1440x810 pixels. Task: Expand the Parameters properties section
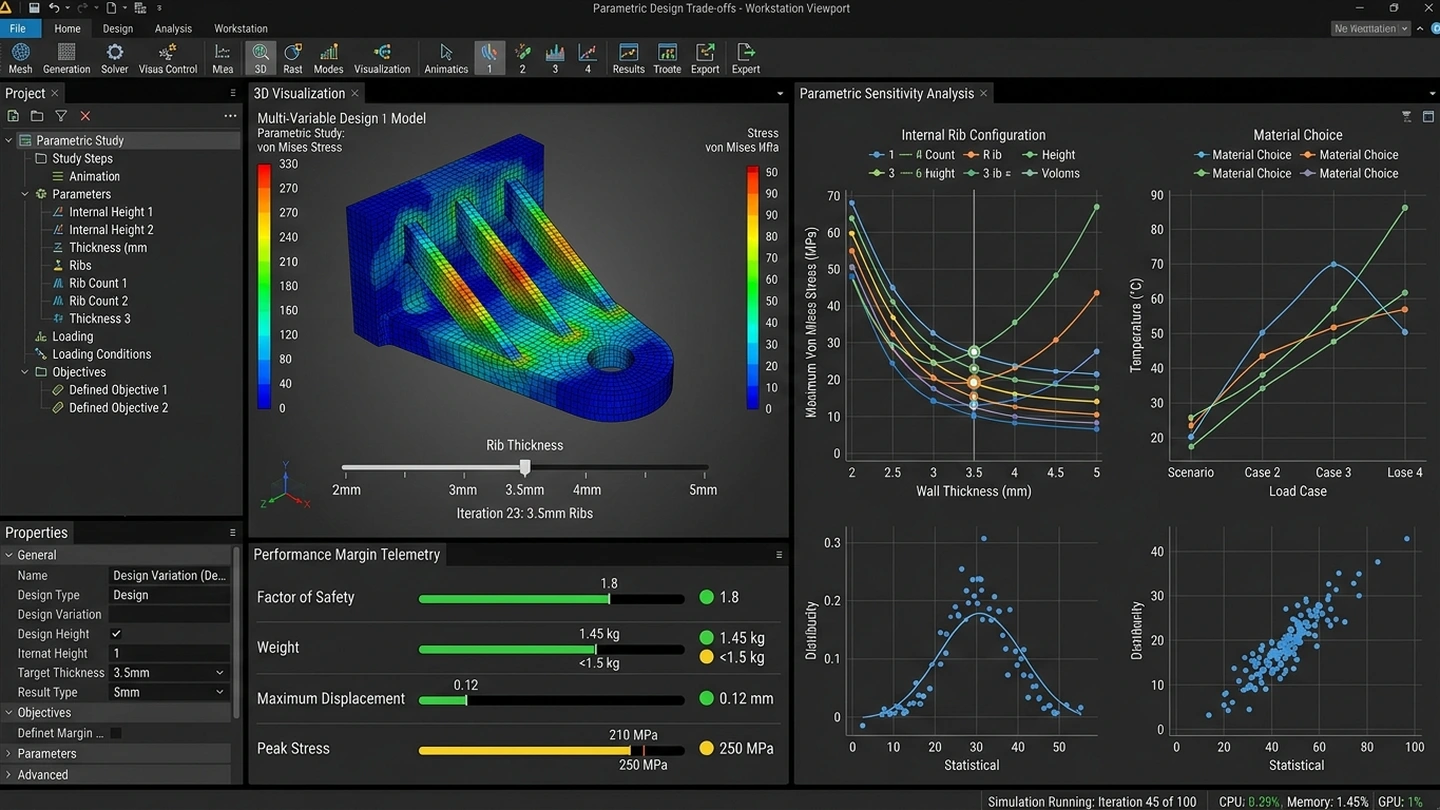point(9,754)
